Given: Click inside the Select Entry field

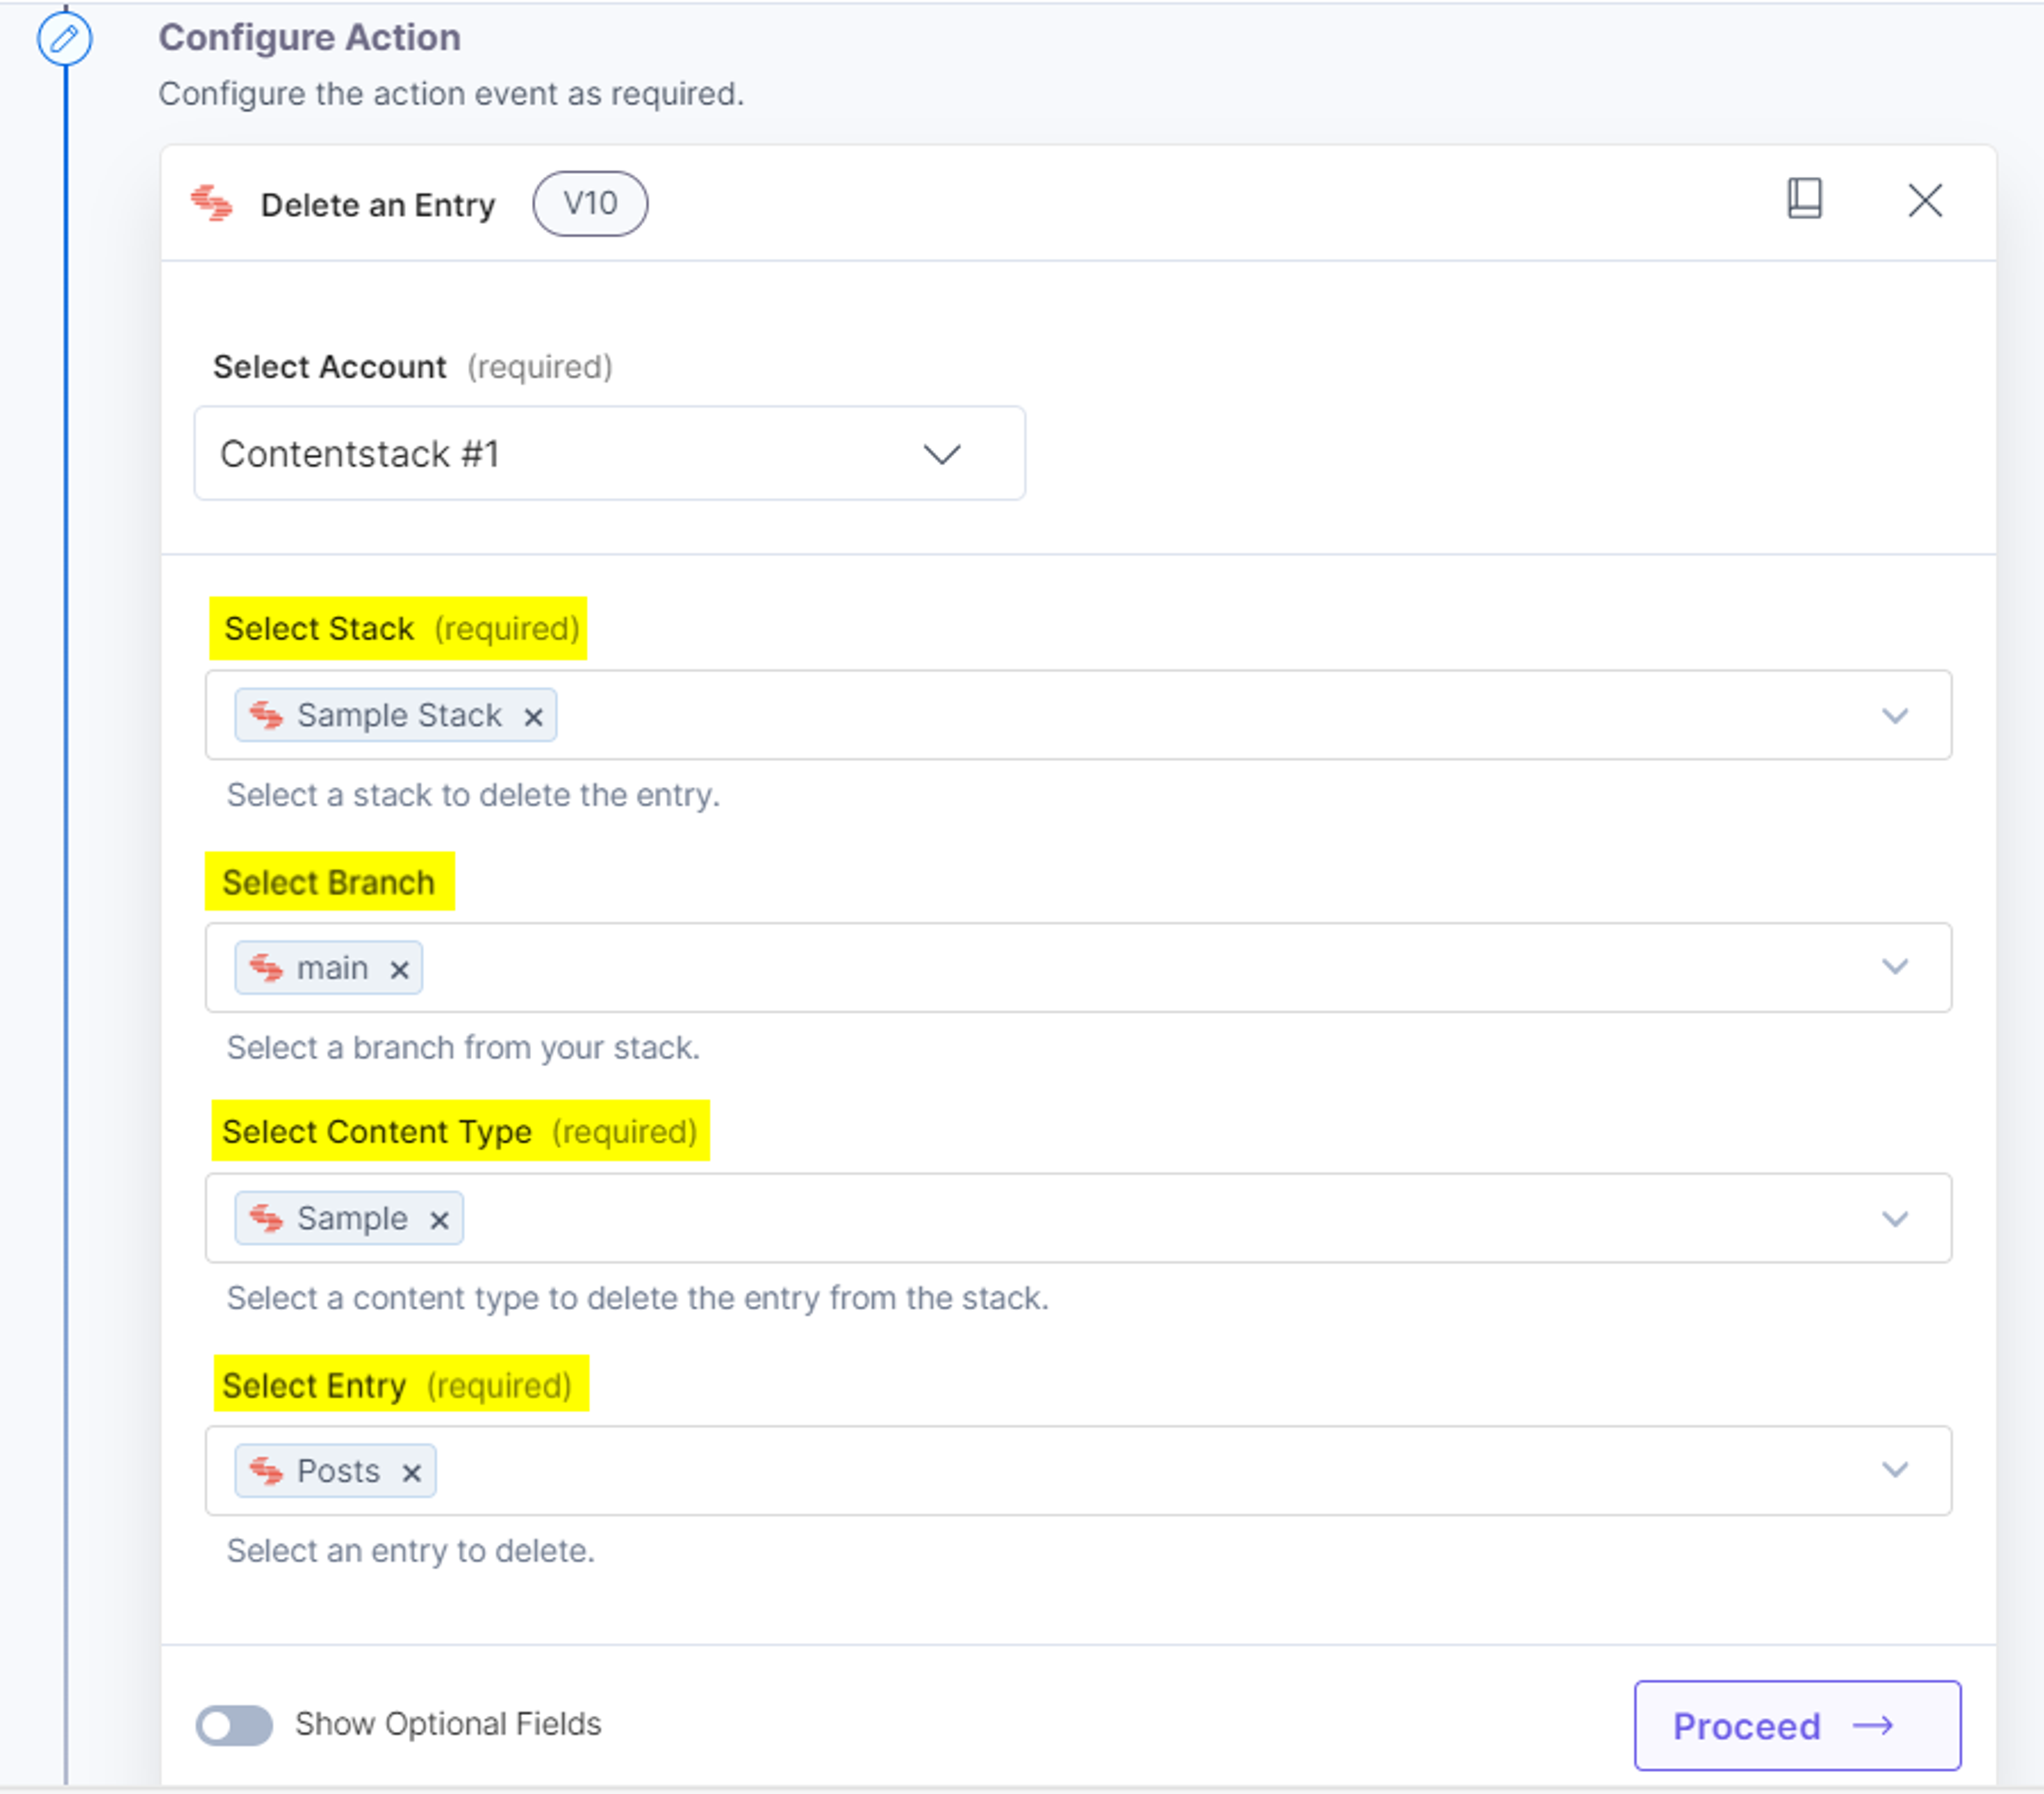Looking at the screenshot, I should coord(1078,1470).
